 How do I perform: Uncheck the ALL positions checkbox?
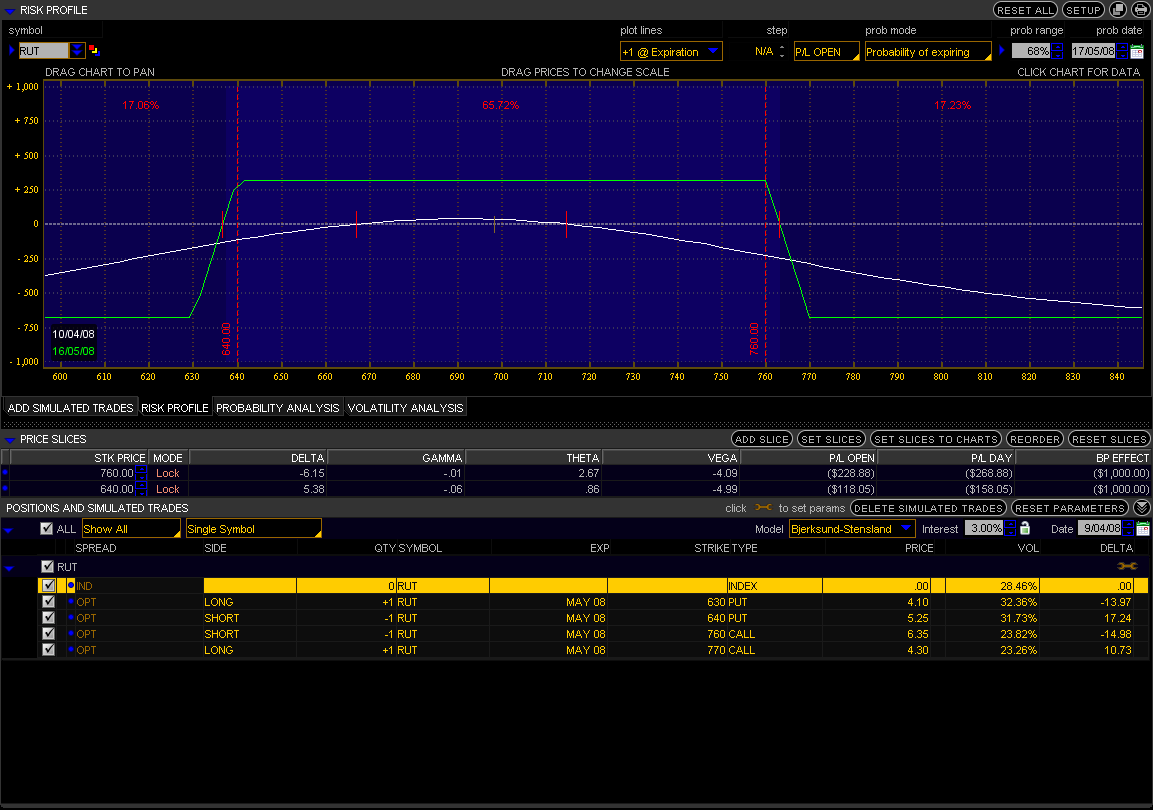pyautogui.click(x=46, y=529)
